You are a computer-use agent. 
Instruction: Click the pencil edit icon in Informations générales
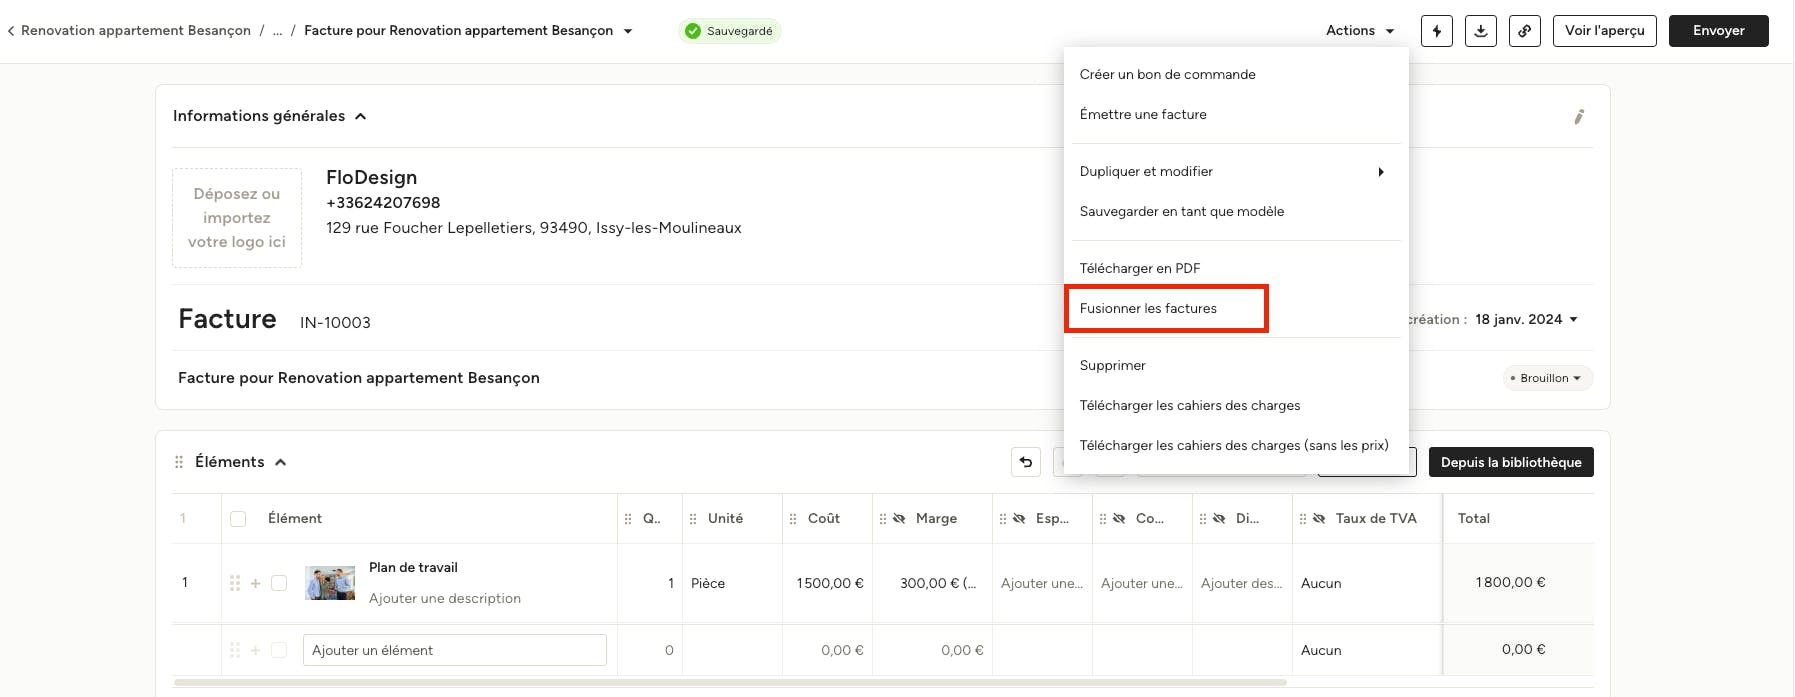(x=1579, y=117)
